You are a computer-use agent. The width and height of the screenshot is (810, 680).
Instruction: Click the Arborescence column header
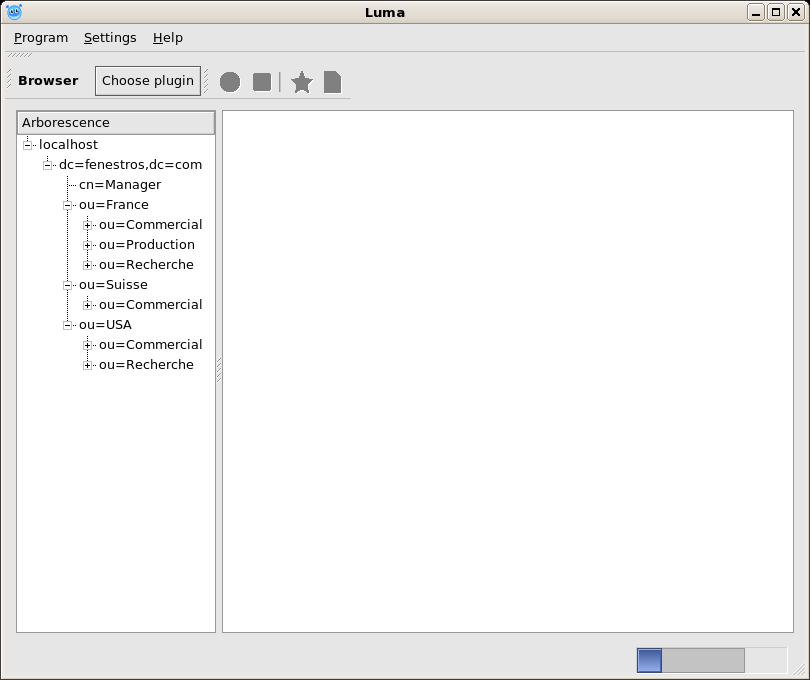116,123
